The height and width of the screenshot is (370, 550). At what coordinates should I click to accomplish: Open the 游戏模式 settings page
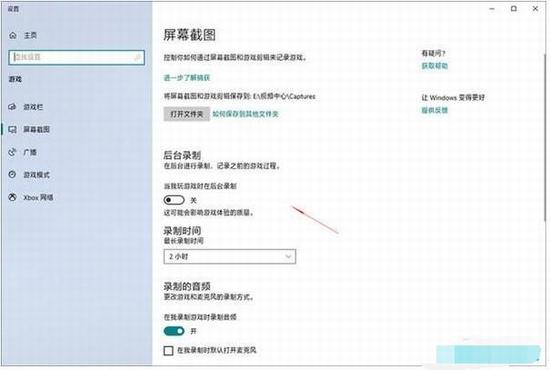[x=36, y=175]
